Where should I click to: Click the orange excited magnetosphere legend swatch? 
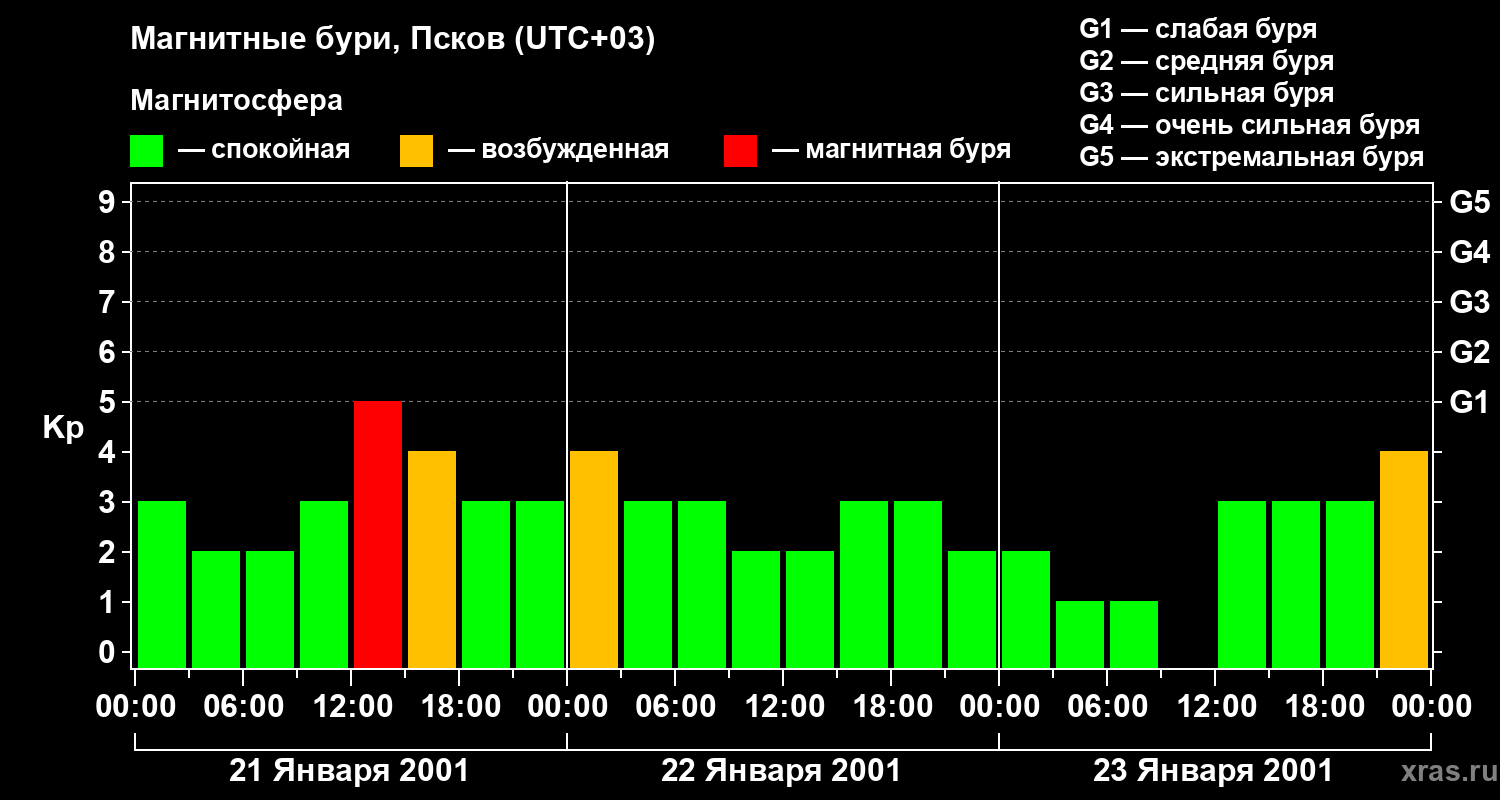[x=416, y=151]
